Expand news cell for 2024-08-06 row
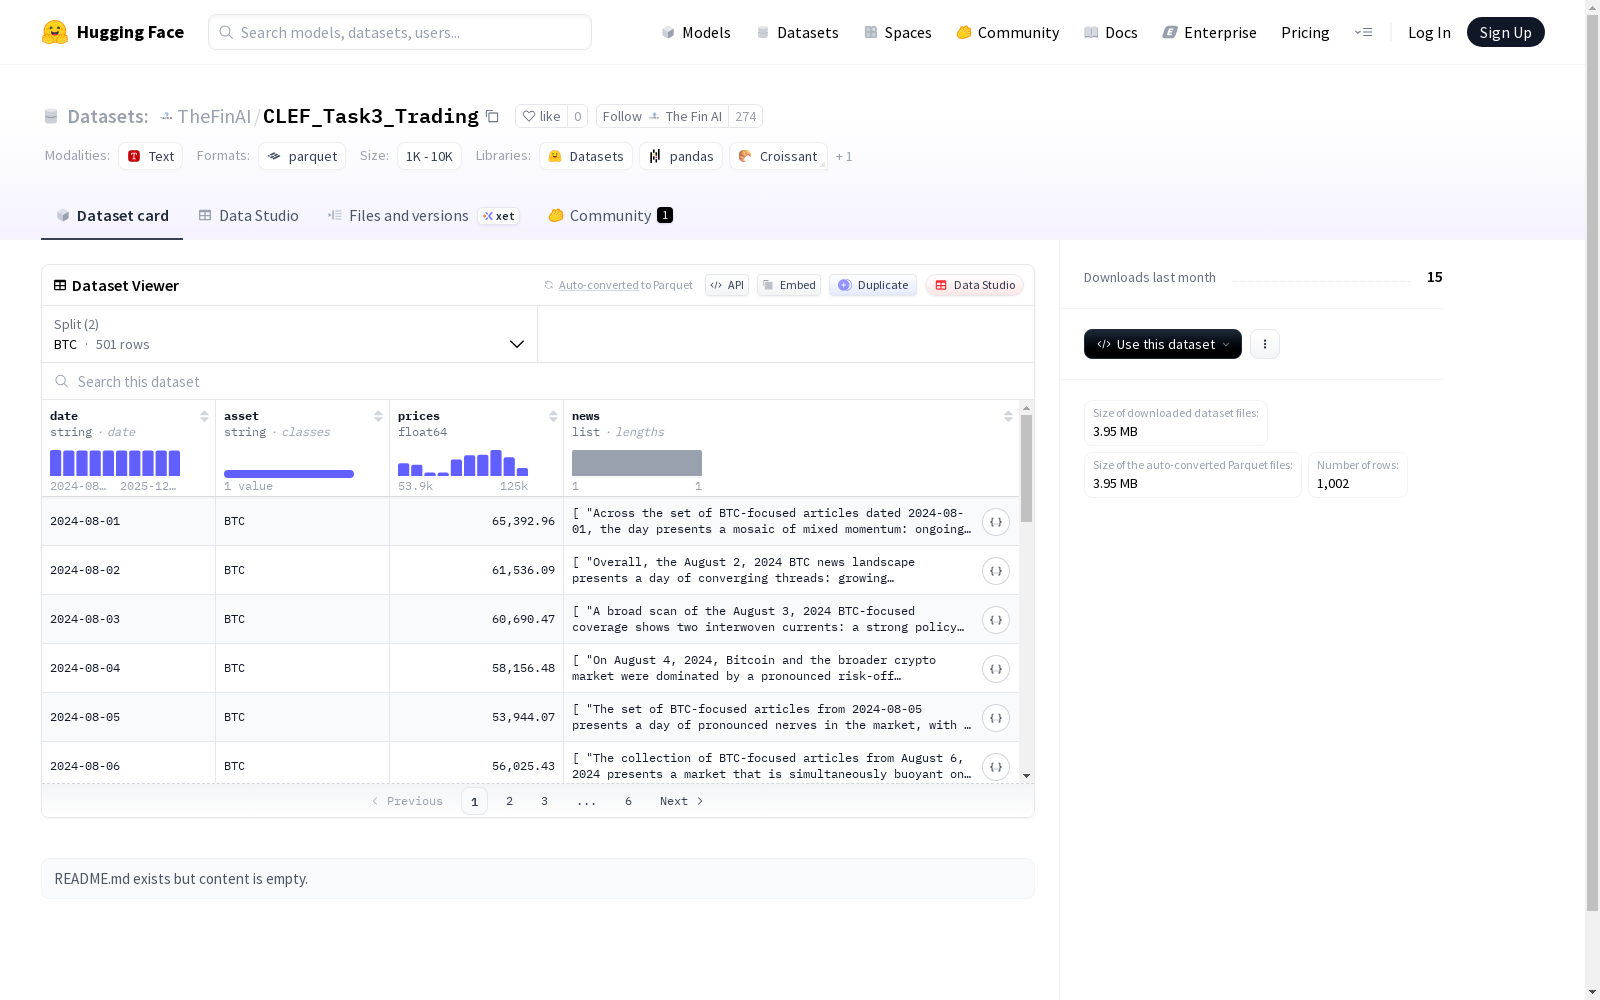The image size is (1600, 1000). tap(996, 767)
